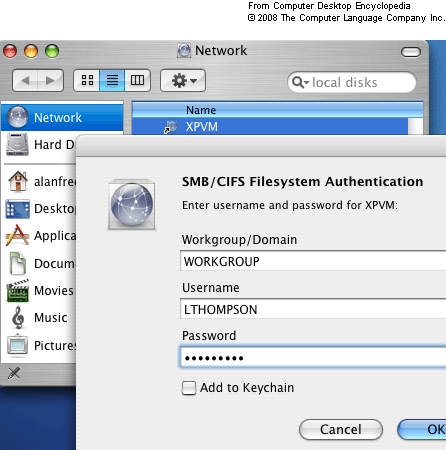Open the Documents sidebar folder
446x450 pixels.
coord(39,263)
